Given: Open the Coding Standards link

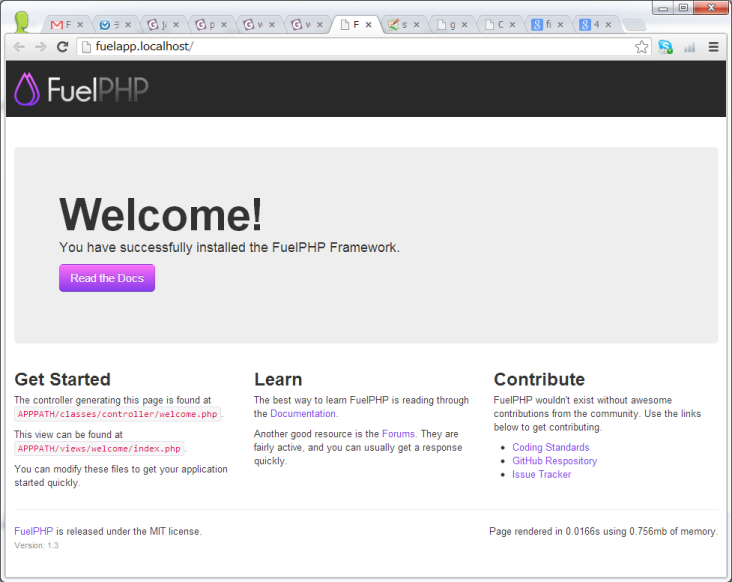Looking at the screenshot, I should coord(550,447).
